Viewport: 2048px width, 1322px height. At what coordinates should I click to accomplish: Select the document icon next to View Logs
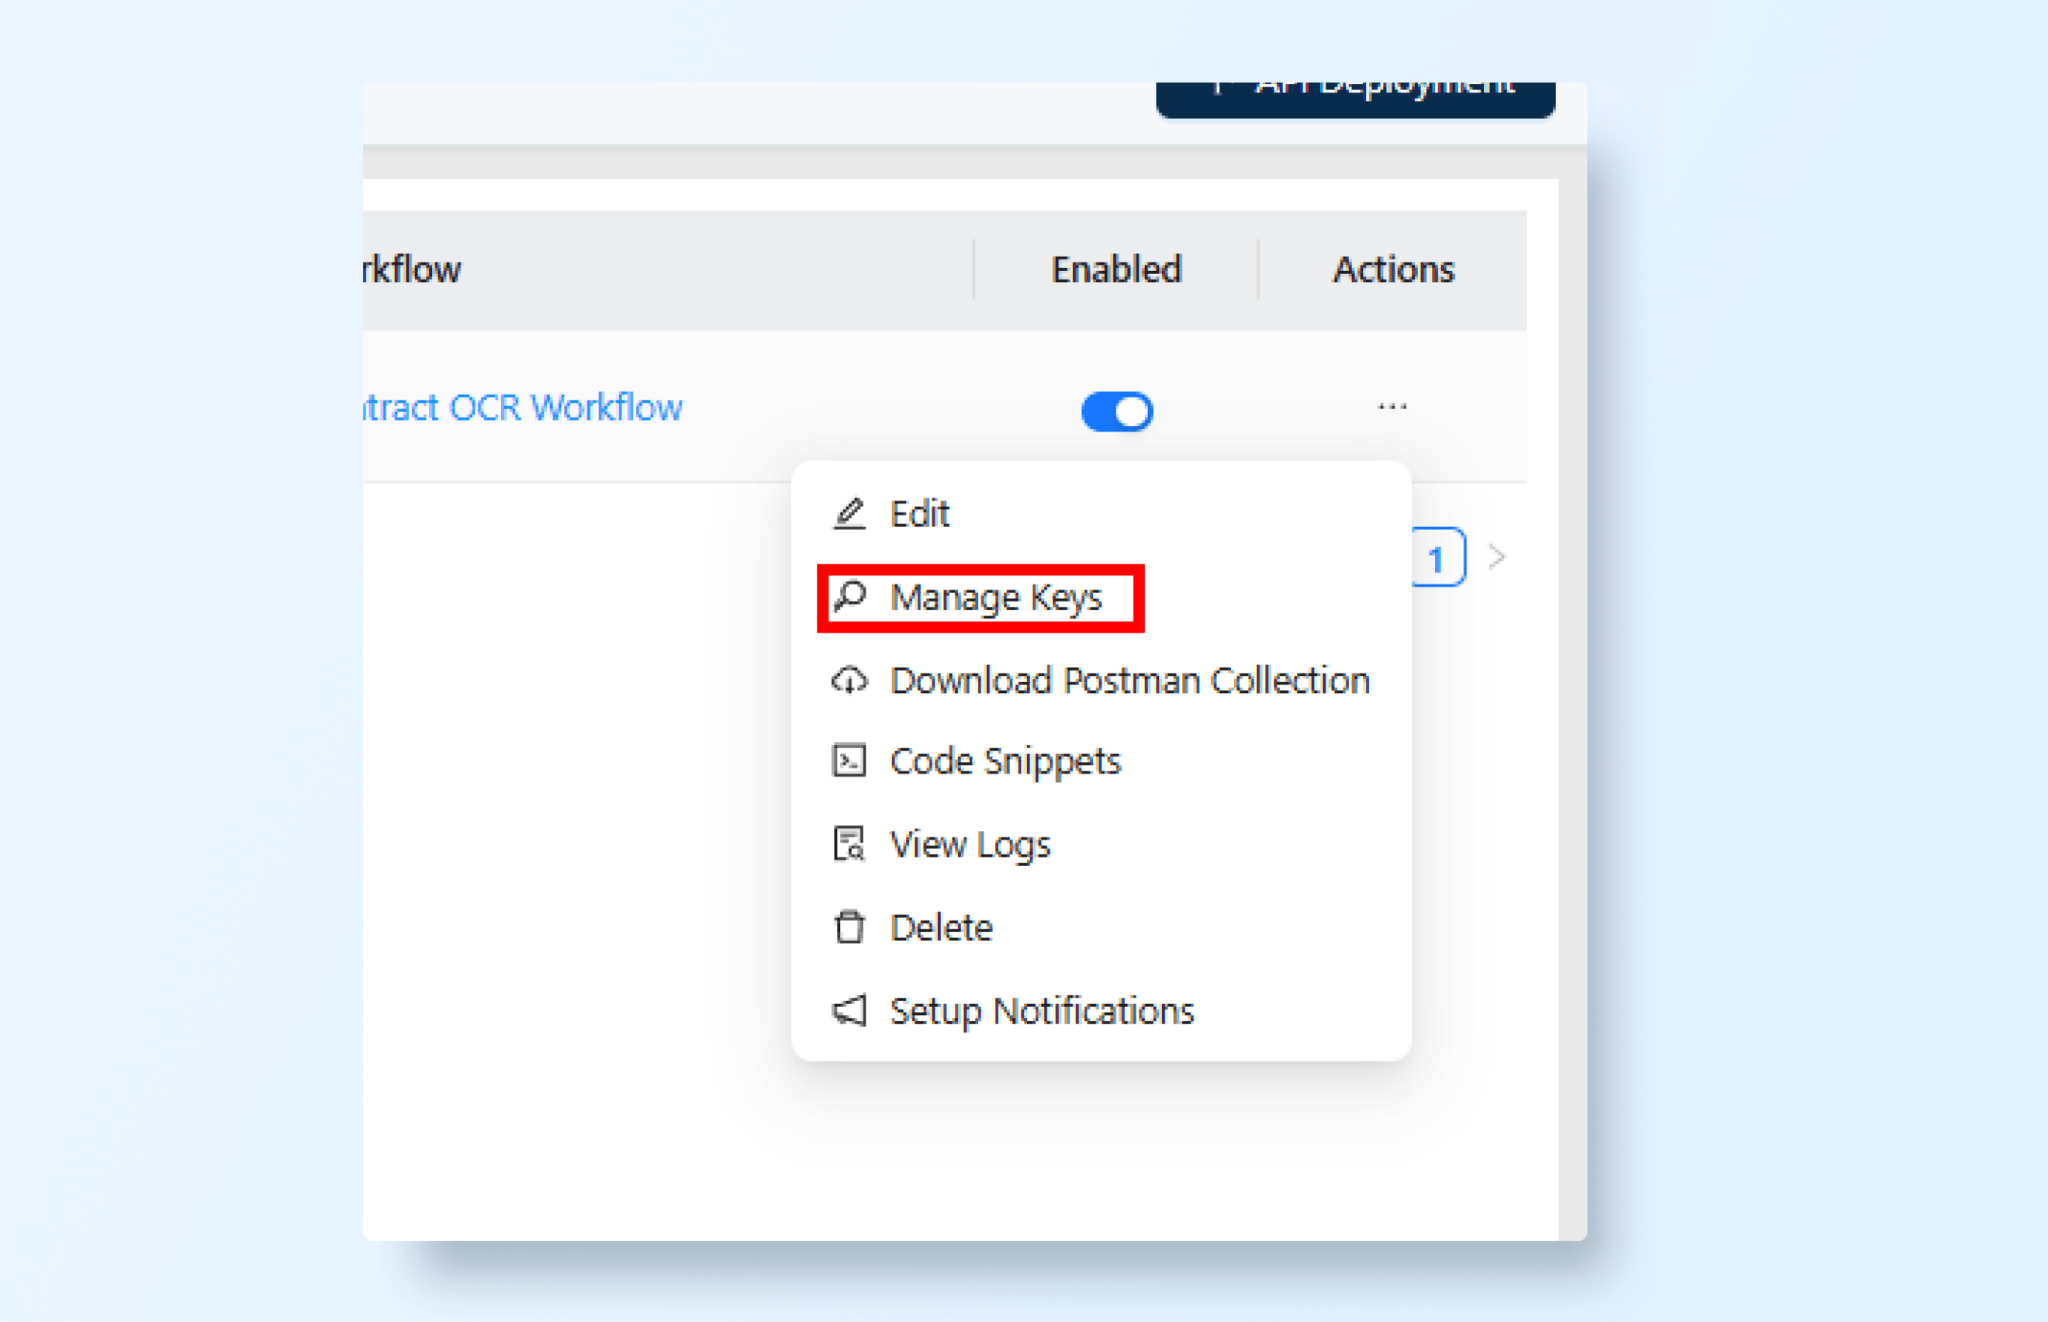click(849, 844)
